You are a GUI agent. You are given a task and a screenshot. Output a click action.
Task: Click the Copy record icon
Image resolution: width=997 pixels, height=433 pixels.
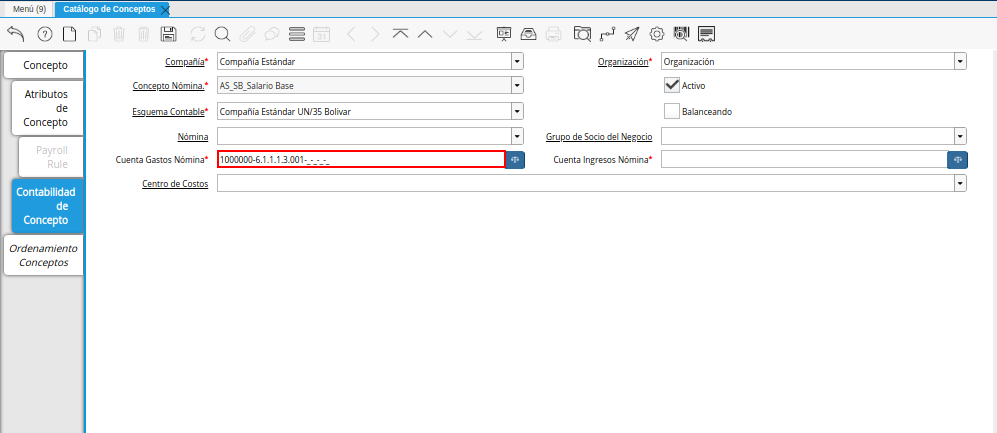94,34
